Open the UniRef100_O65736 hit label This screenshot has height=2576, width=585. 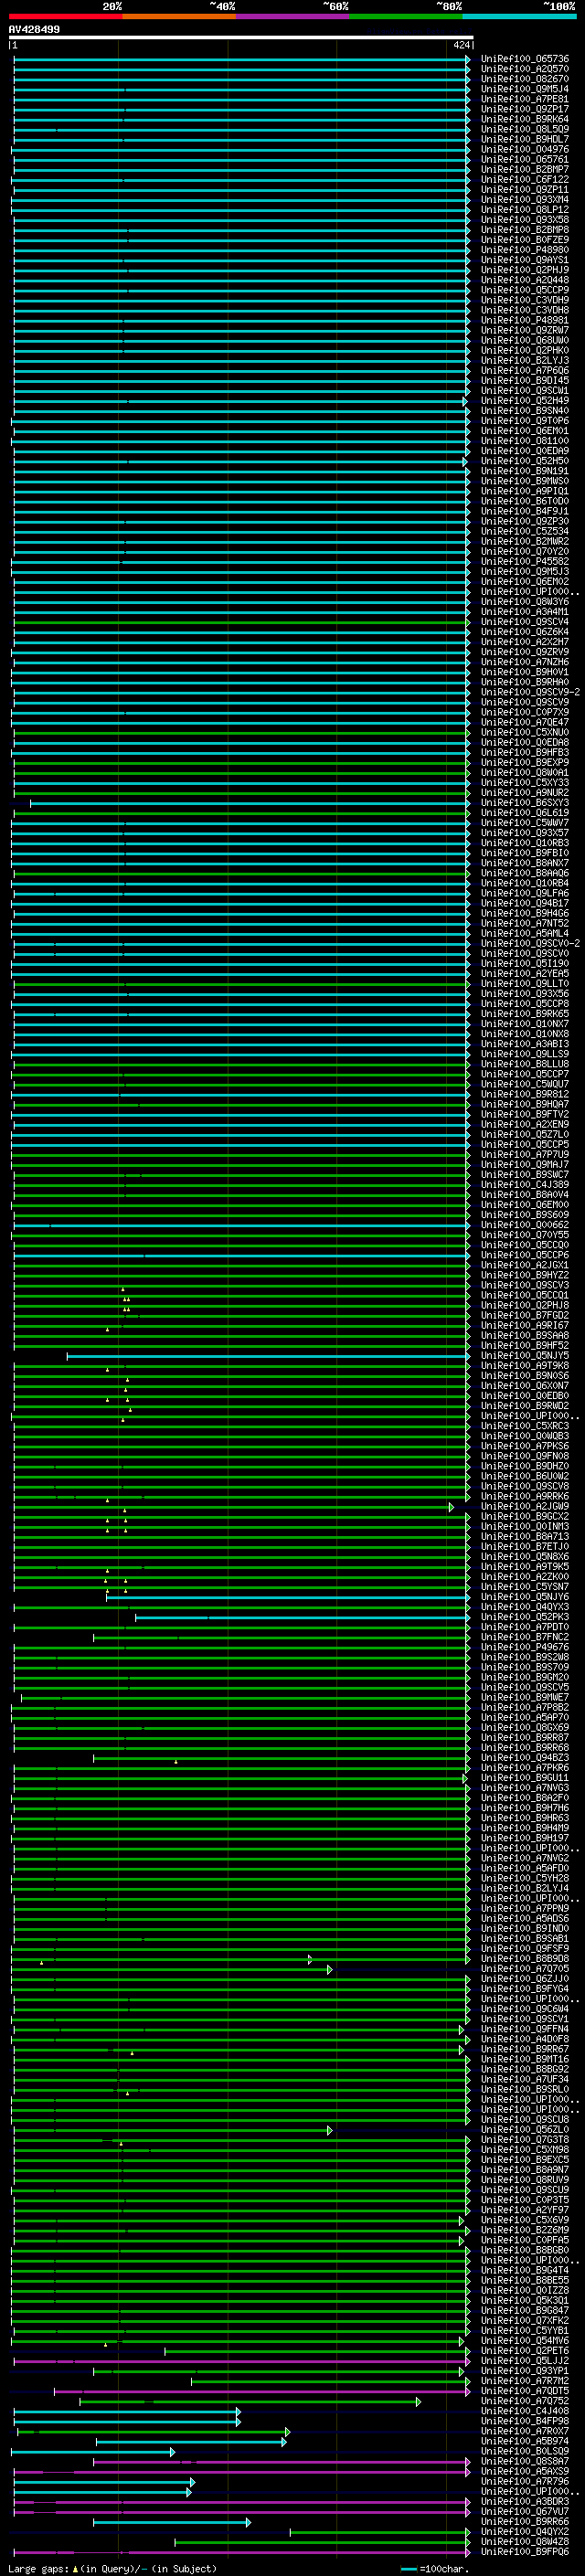[x=524, y=59]
